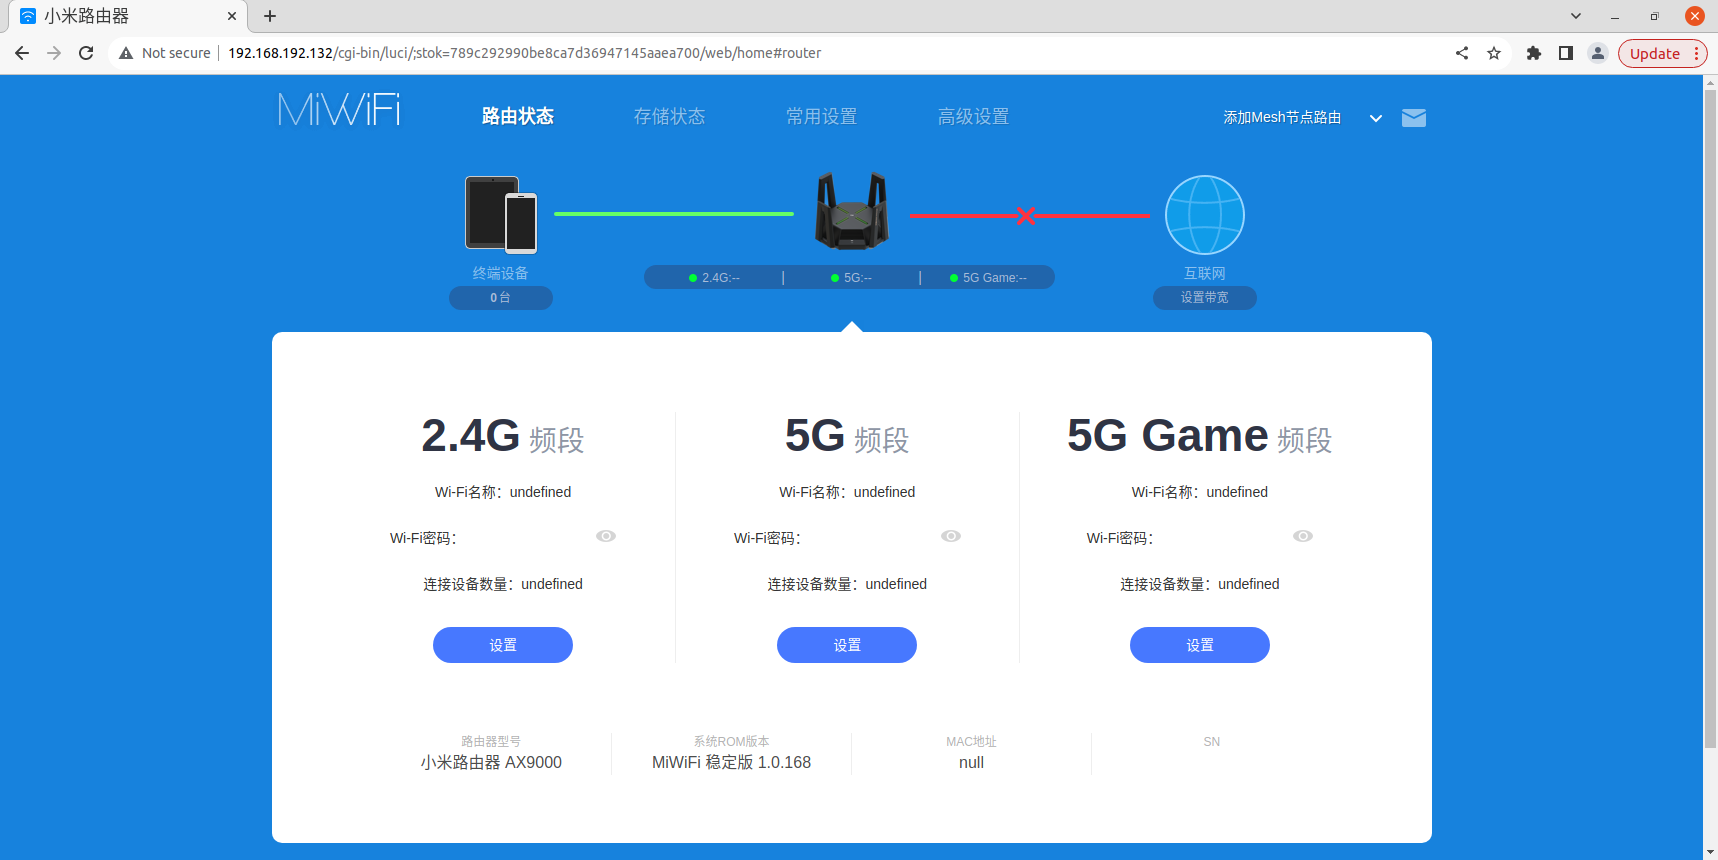This screenshot has width=1718, height=860.
Task: Click the internet globe icon
Action: 1205,215
